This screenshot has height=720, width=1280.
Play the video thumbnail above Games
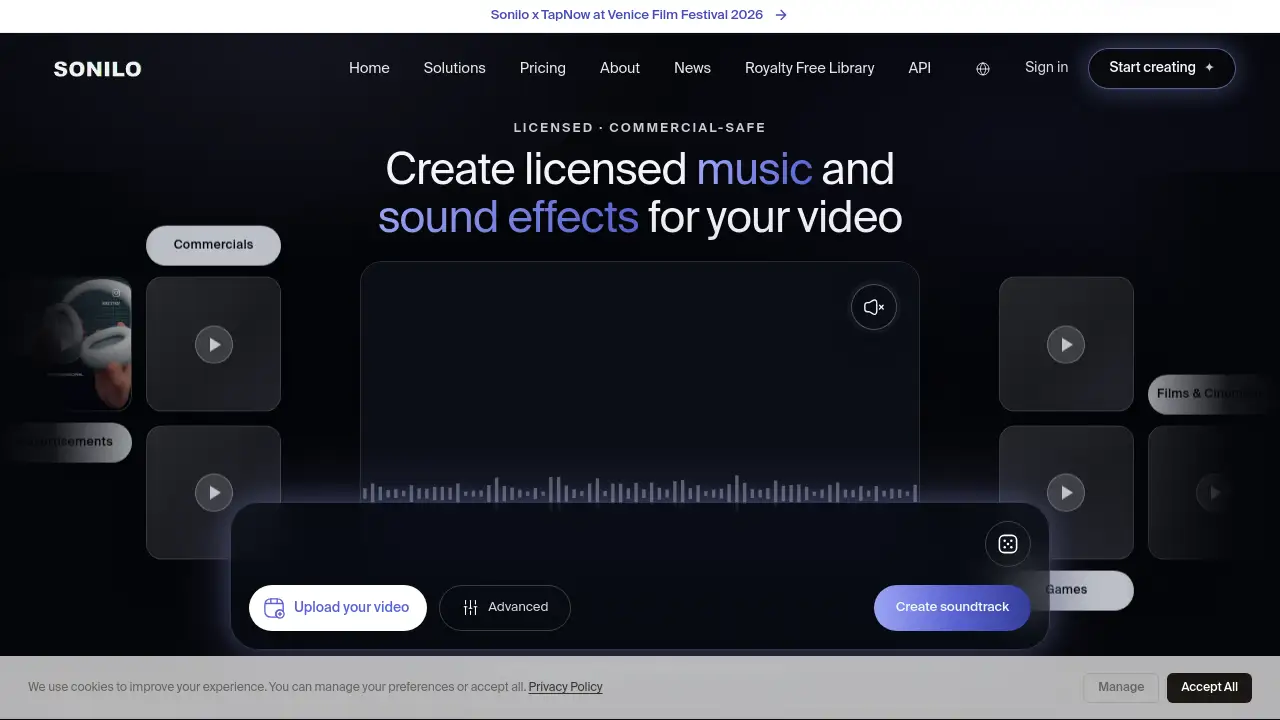tap(1066, 492)
